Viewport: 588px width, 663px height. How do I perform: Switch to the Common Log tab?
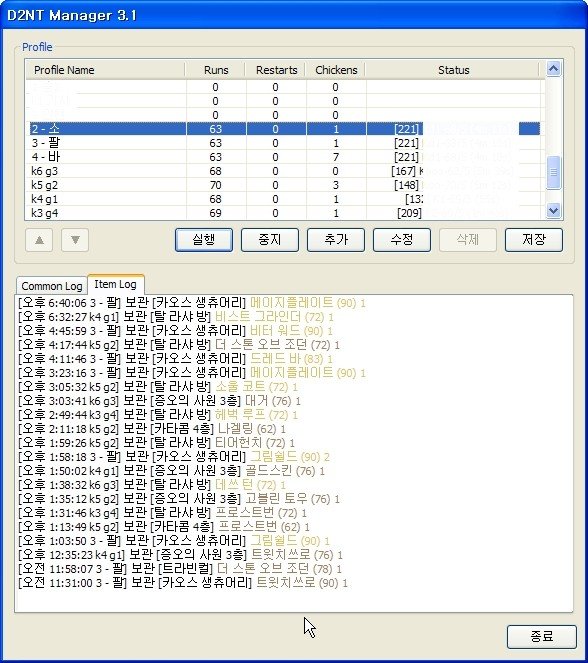[x=52, y=286]
